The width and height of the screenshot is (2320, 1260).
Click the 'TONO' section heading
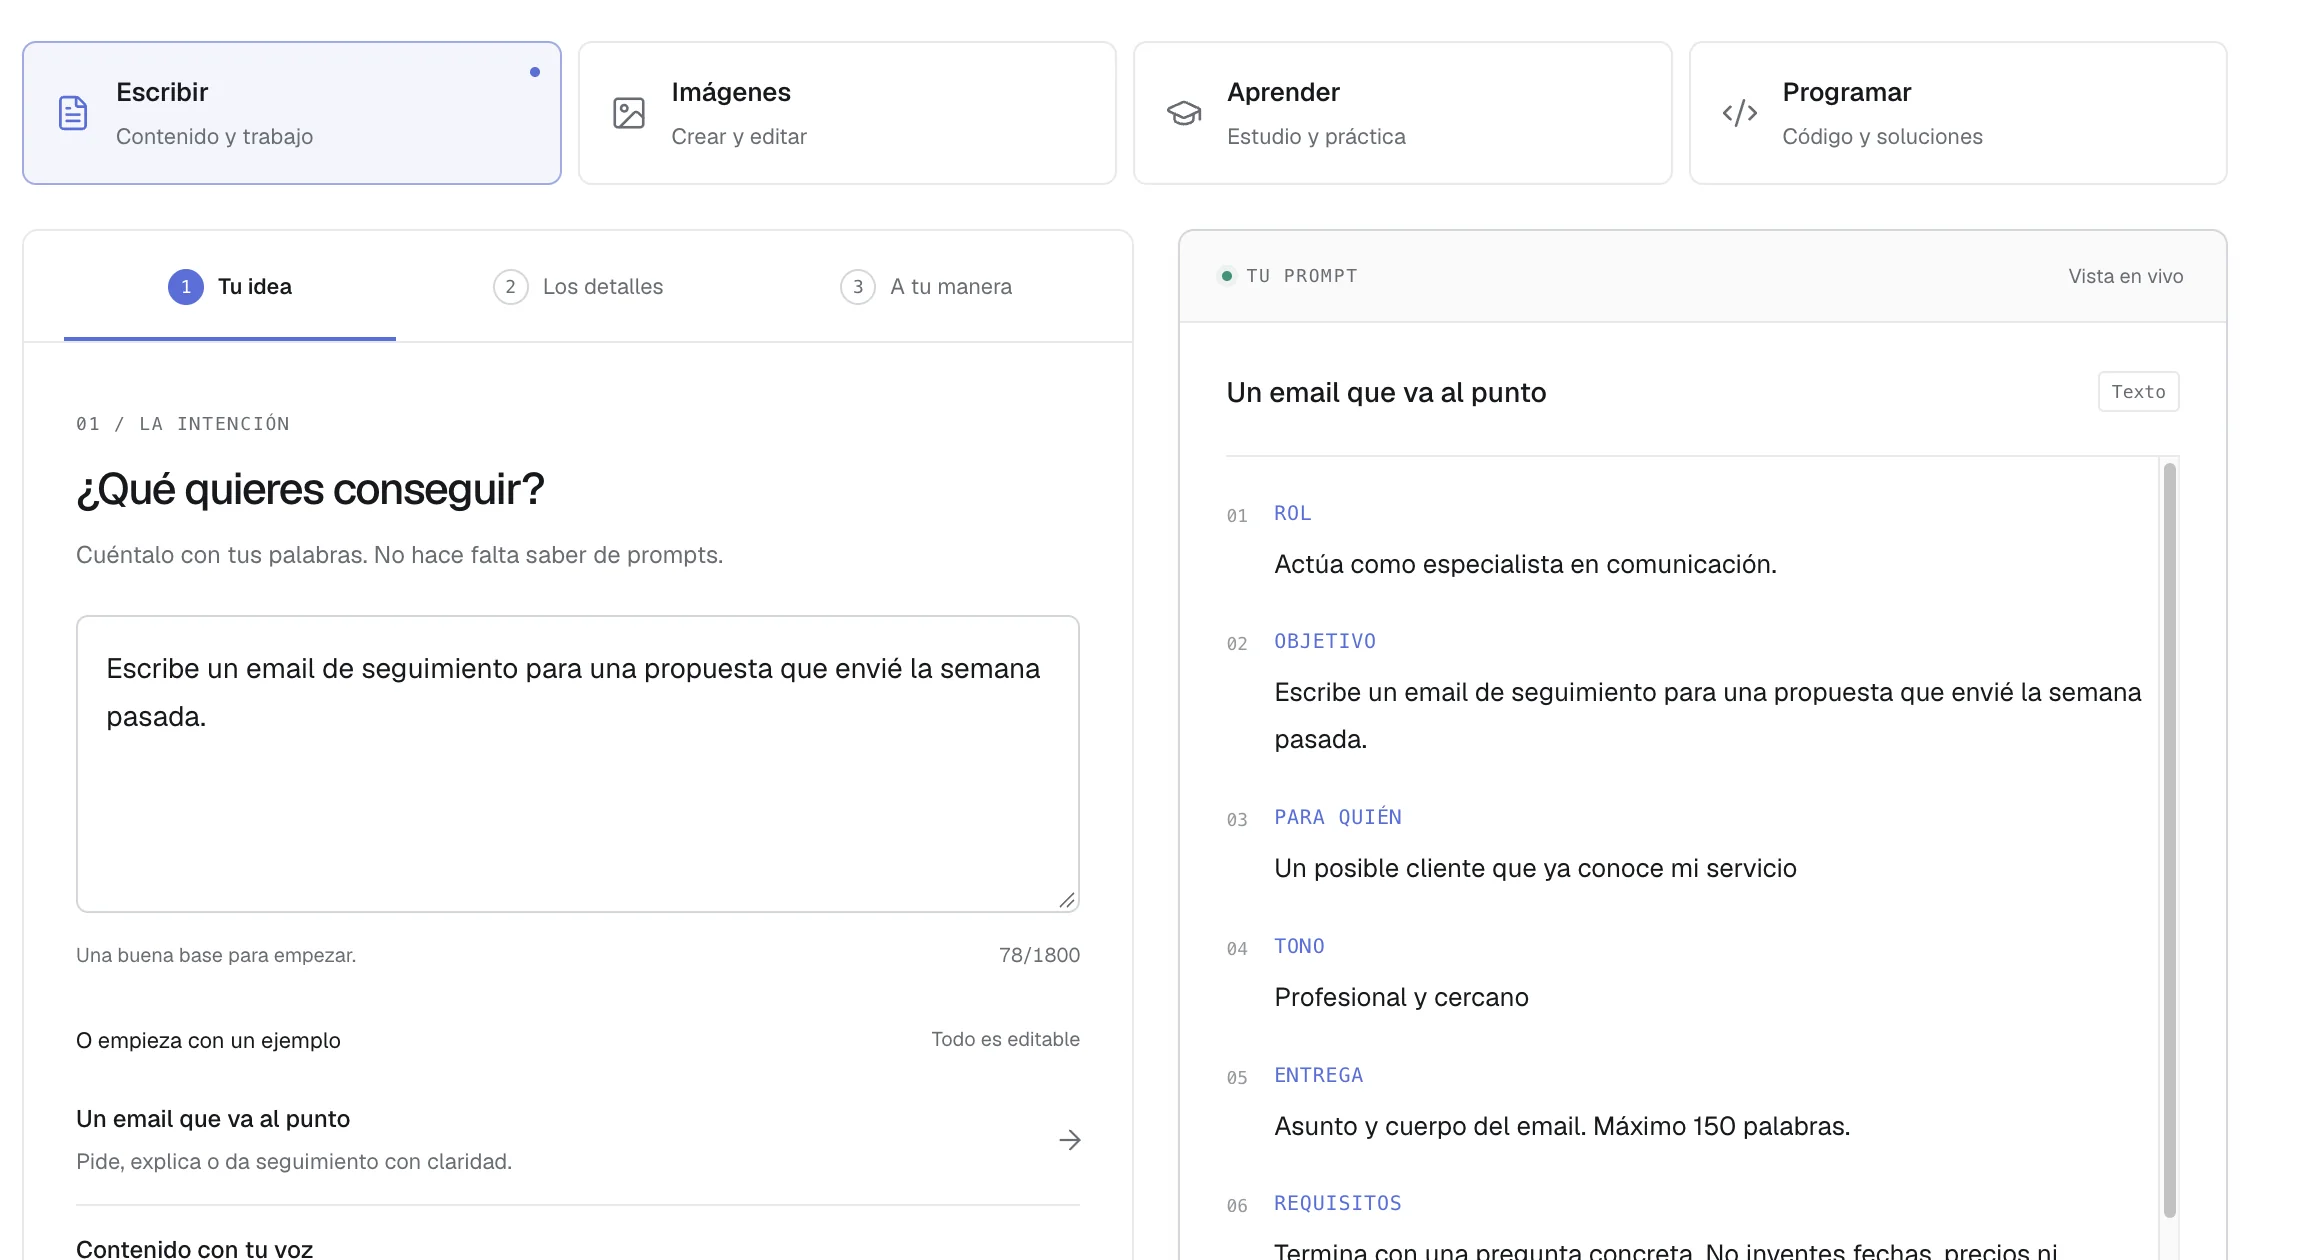(1299, 946)
